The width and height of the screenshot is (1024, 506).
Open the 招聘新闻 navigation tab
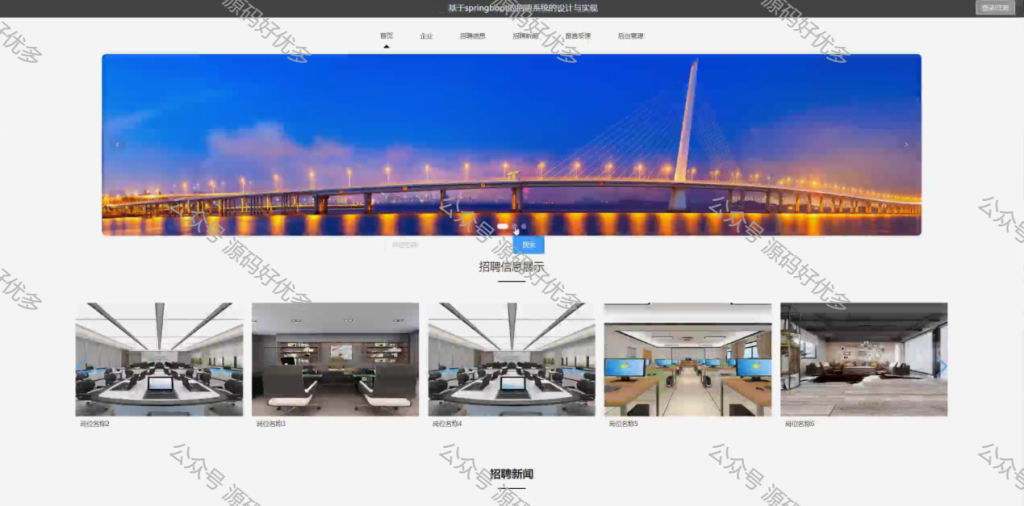pyautogui.click(x=526, y=36)
